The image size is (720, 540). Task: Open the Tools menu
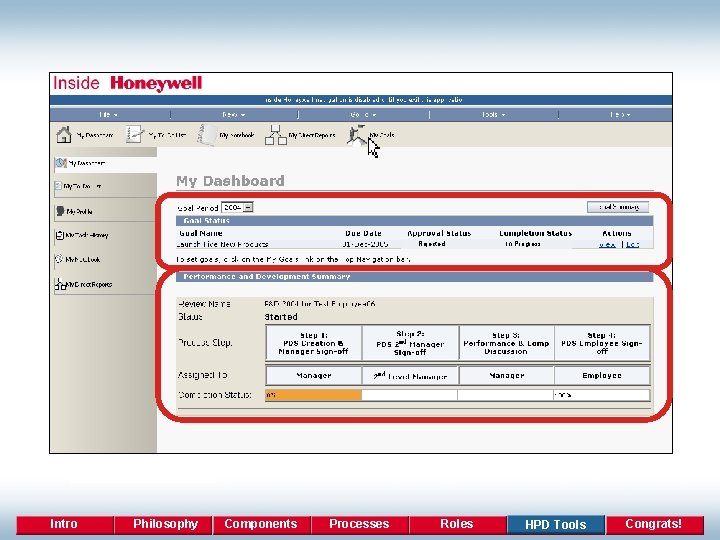493,114
